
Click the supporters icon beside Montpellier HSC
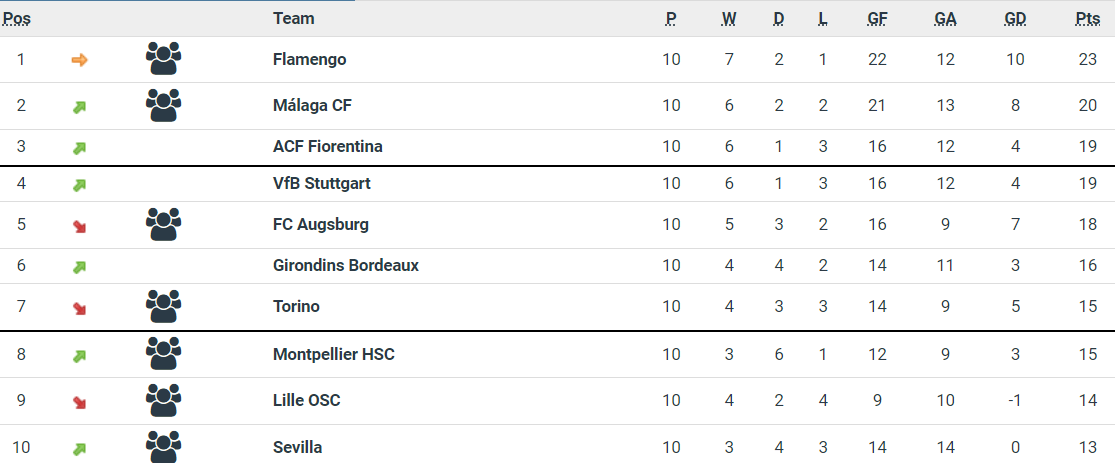tap(163, 354)
